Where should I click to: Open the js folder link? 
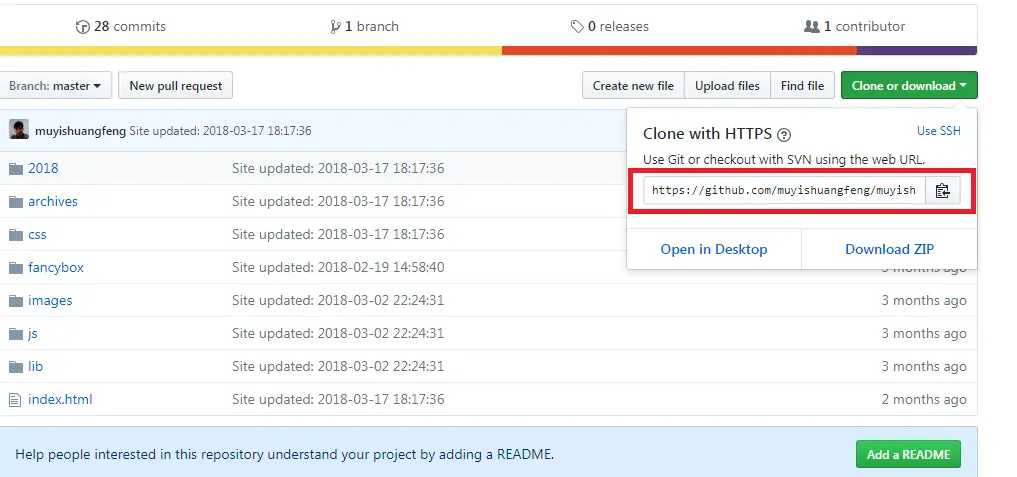pos(32,334)
